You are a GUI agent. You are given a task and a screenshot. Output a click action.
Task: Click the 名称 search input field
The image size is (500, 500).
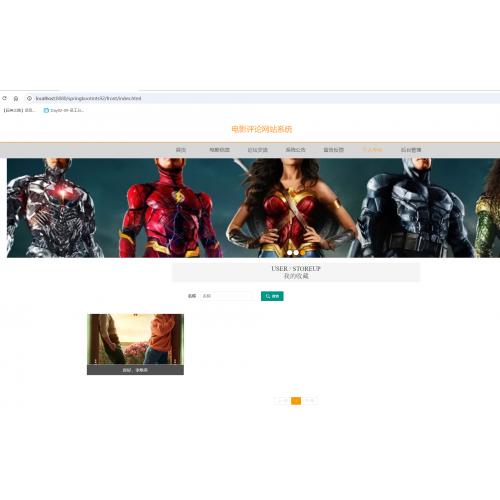pyautogui.click(x=228, y=296)
